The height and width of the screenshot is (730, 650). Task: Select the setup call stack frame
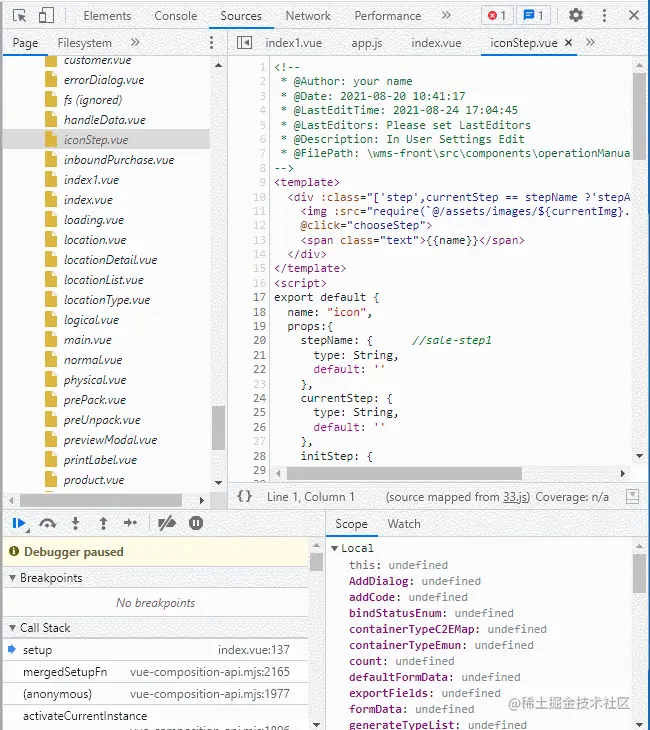click(x=156, y=649)
